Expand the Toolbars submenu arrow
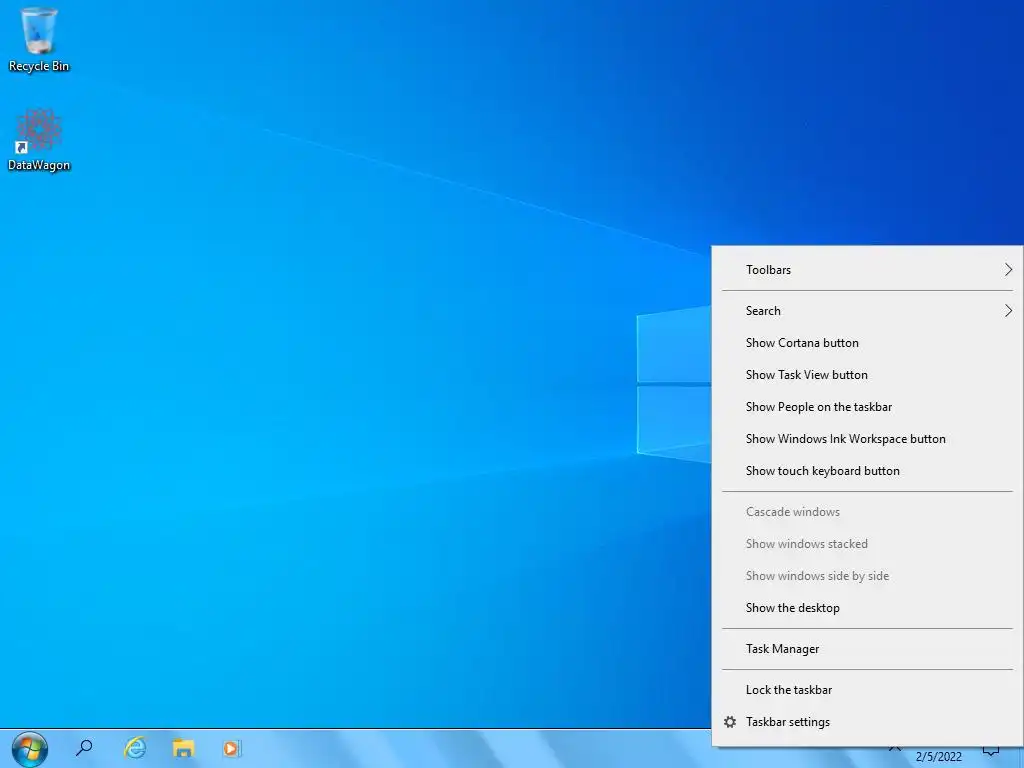The height and width of the screenshot is (768, 1024). pos(1008,270)
